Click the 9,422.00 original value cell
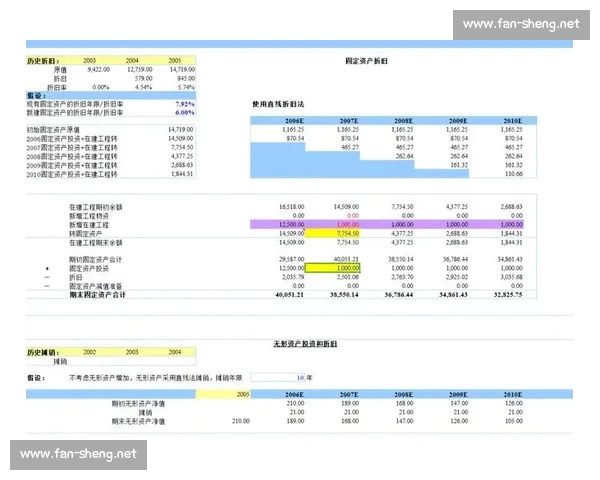600x480 pixels. [x=98, y=69]
